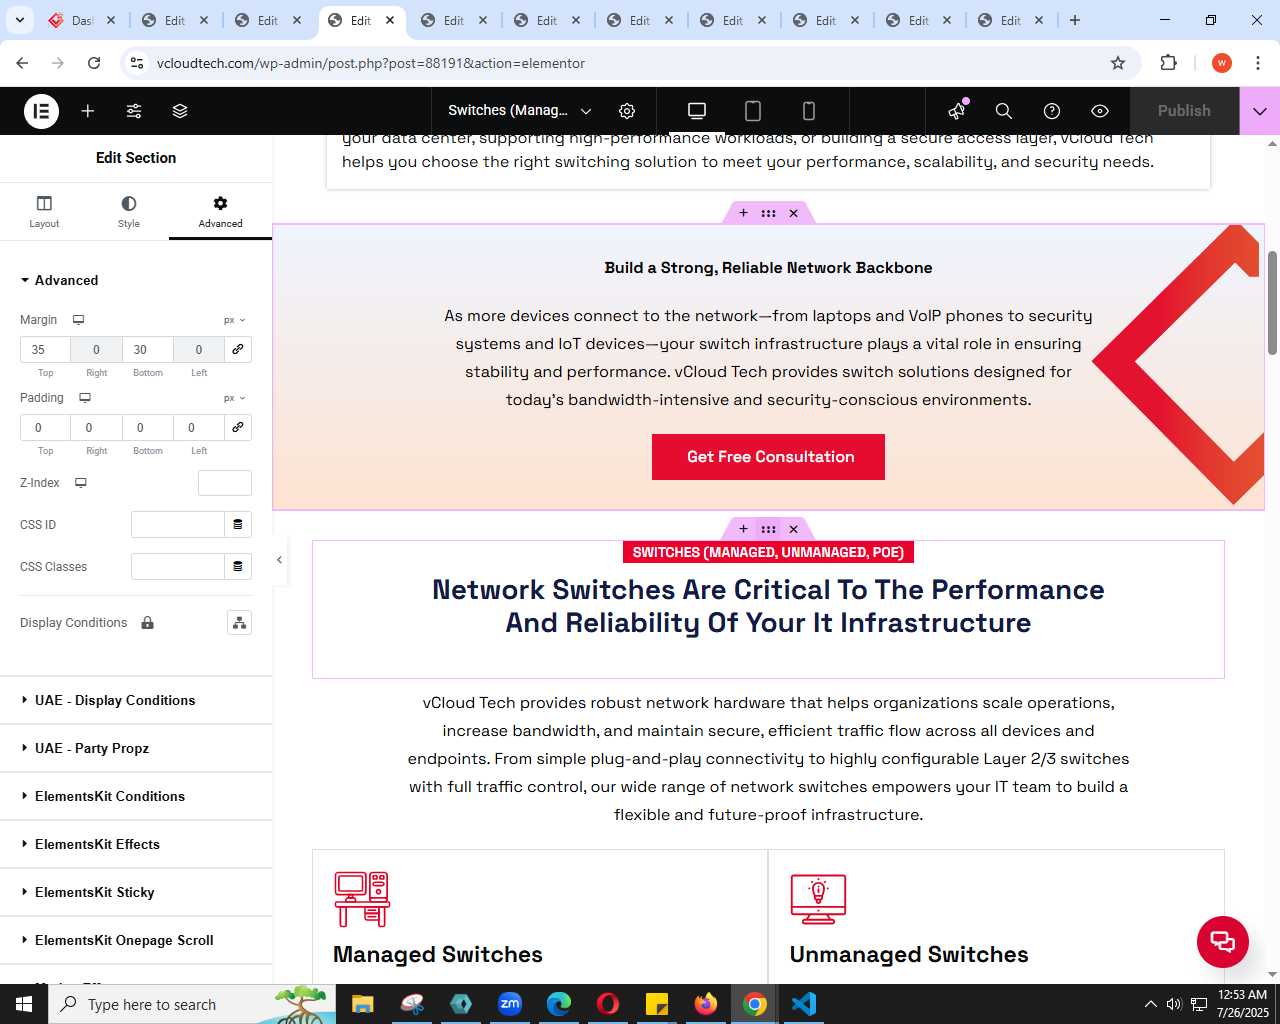
Task: Open Windows Start menu
Action: tap(24, 1004)
